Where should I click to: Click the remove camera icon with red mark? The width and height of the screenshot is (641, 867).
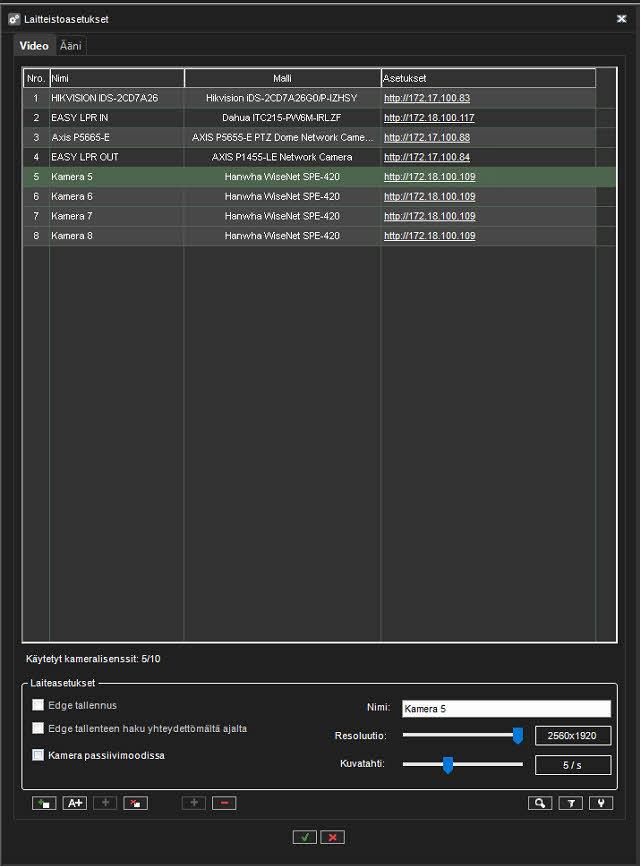pyautogui.click(x=135, y=803)
